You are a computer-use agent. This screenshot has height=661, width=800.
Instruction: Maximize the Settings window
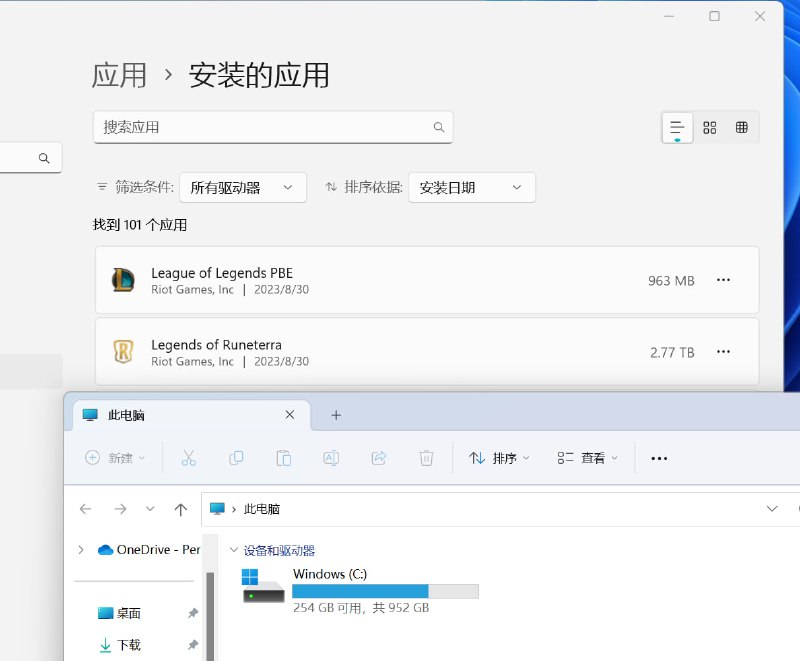pos(714,16)
